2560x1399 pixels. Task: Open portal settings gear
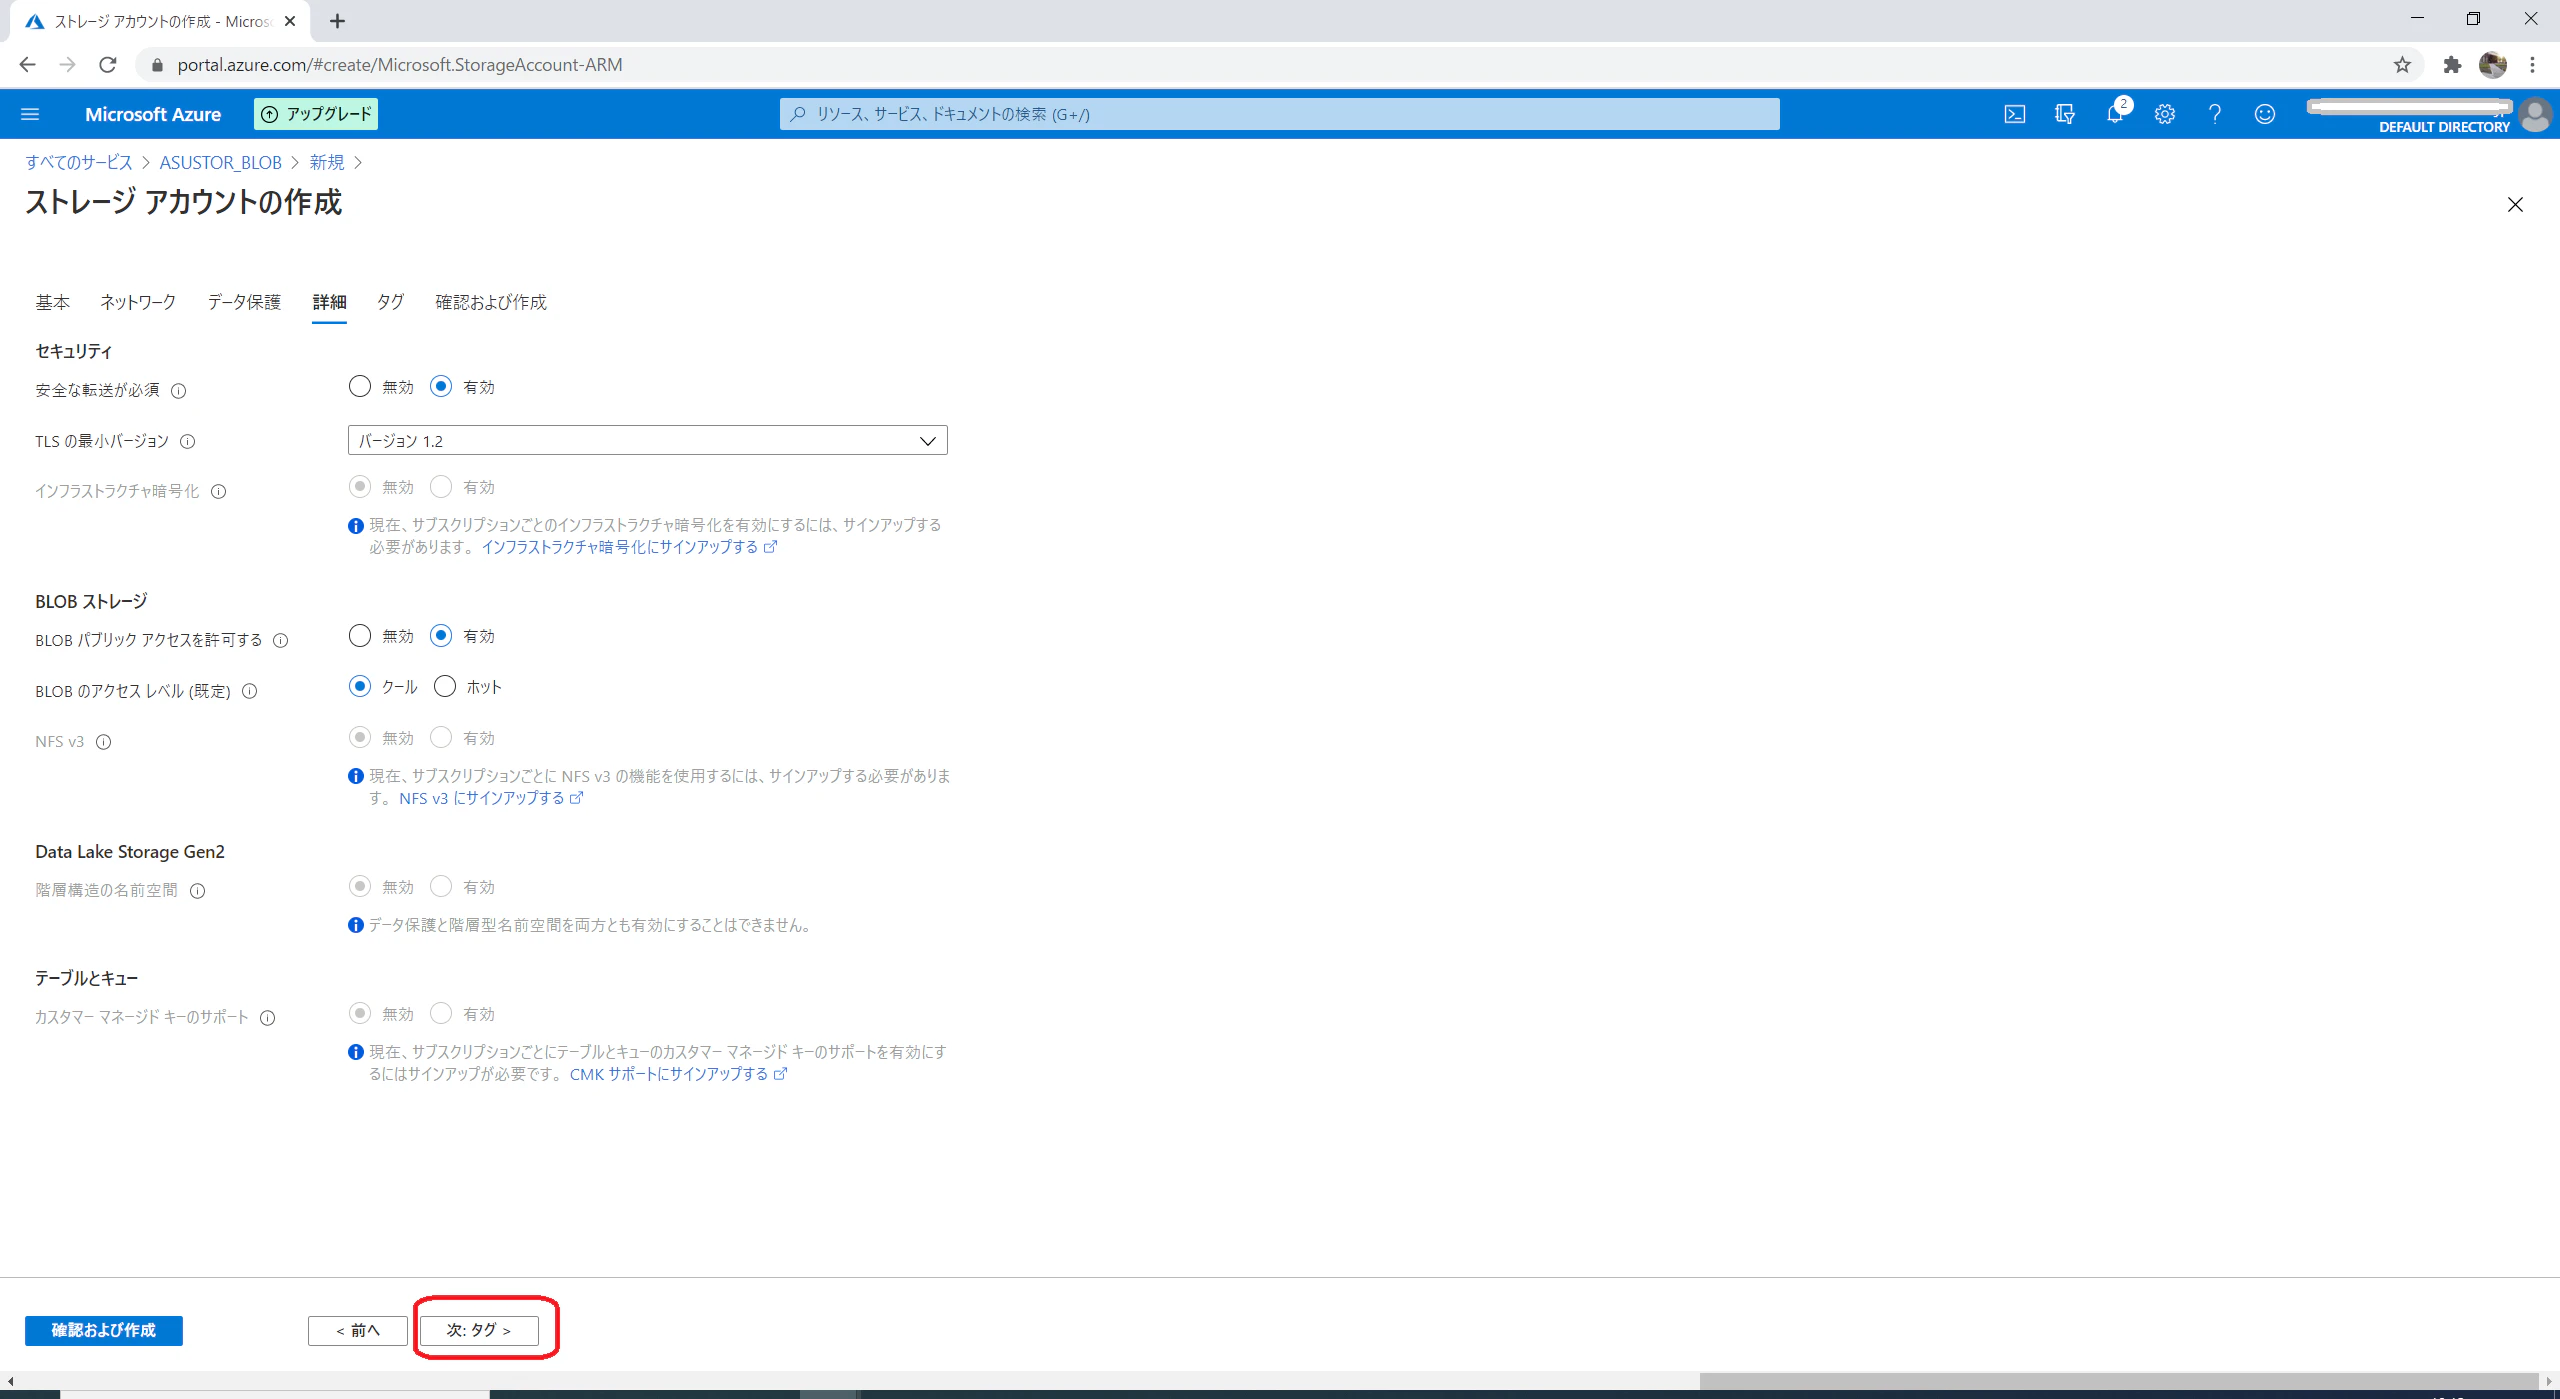tap(2165, 114)
